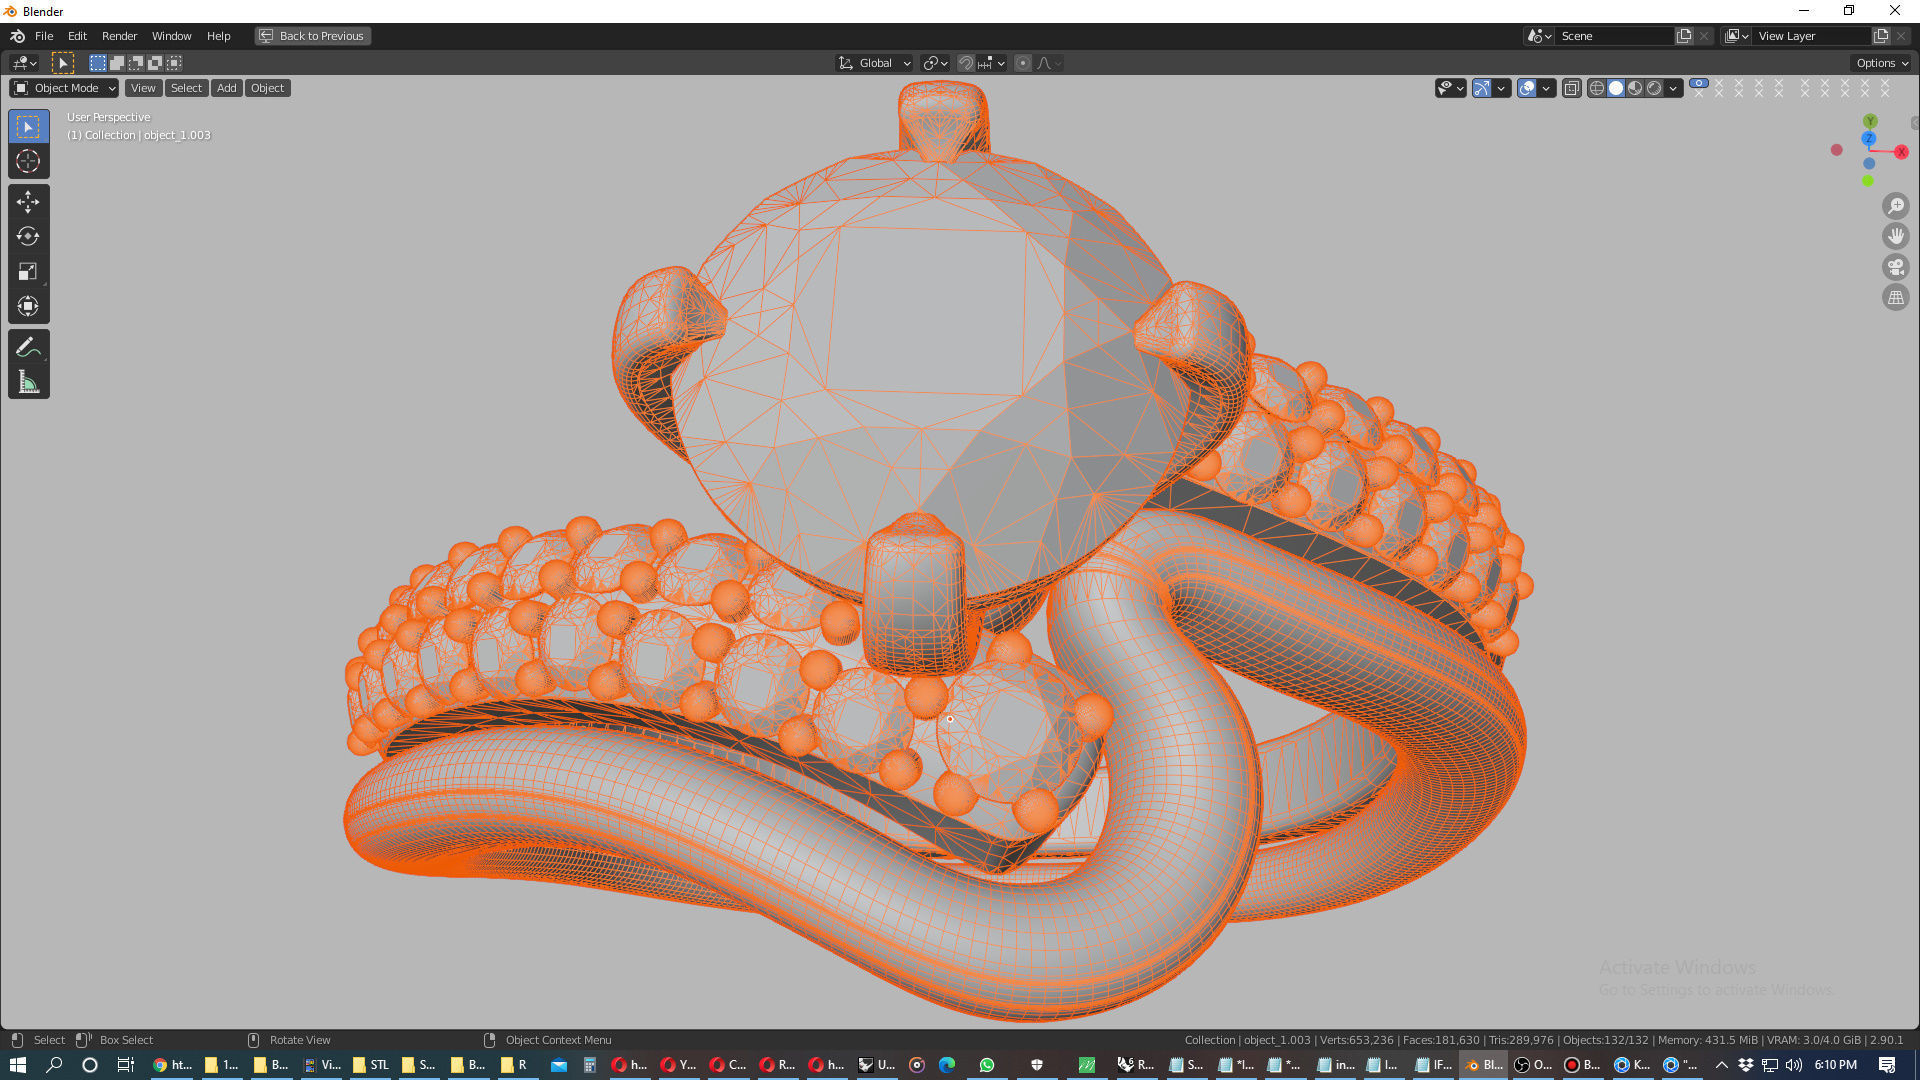Screen dimensions: 1920x1080
Task: Open the Add menu in viewport header
Action: click(x=227, y=88)
